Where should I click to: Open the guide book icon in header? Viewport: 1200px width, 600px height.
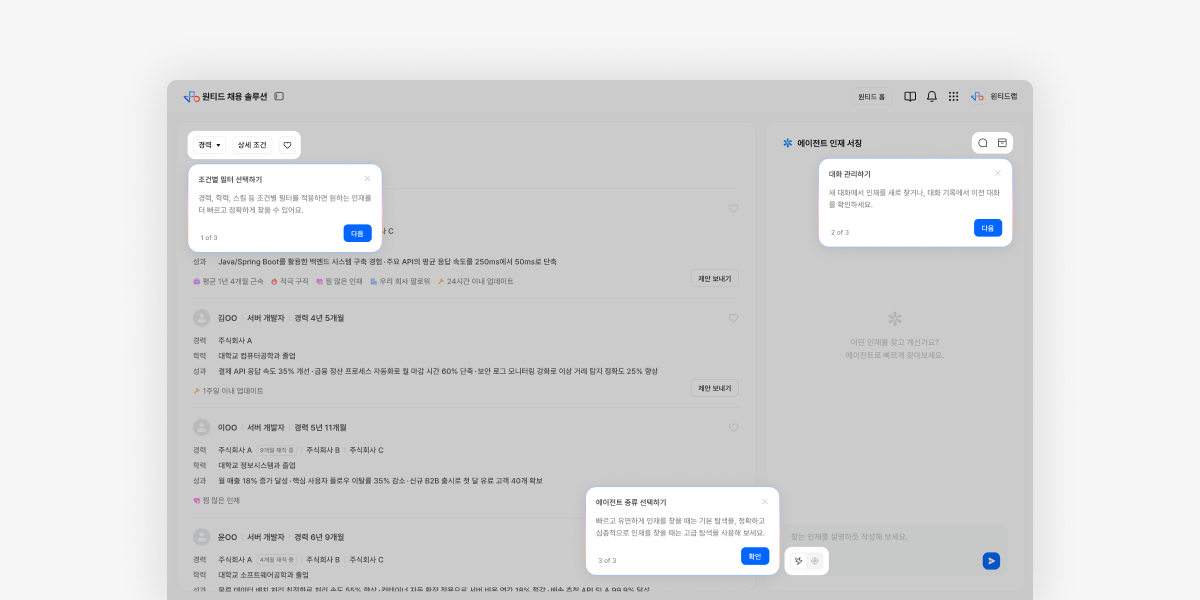pos(910,97)
